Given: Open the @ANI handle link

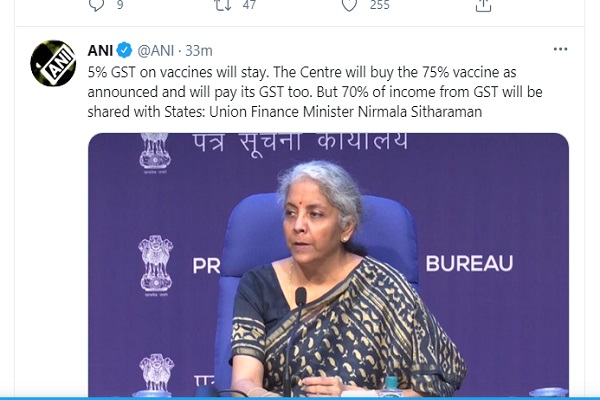Looking at the screenshot, I should pyautogui.click(x=156, y=51).
